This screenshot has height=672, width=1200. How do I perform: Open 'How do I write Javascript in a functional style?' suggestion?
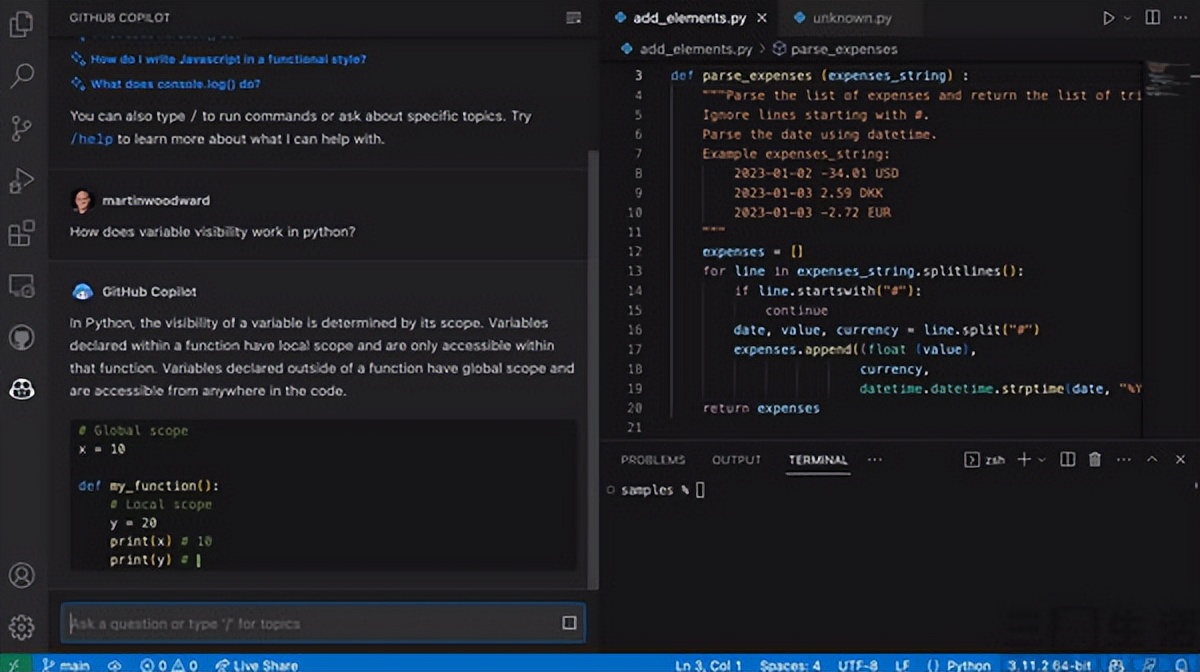point(228,59)
